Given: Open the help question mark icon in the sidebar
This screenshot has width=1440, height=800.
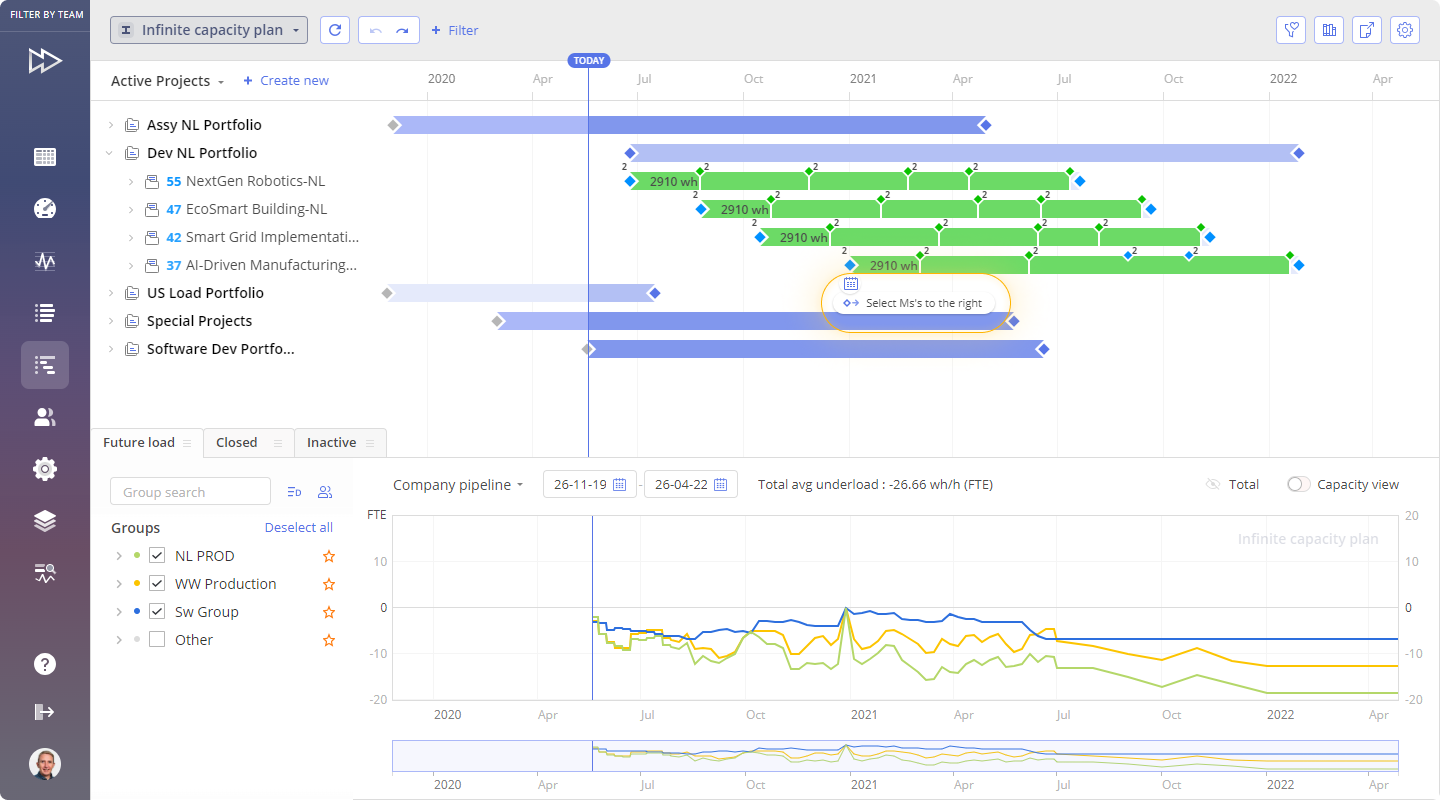Looking at the screenshot, I should [x=44, y=664].
